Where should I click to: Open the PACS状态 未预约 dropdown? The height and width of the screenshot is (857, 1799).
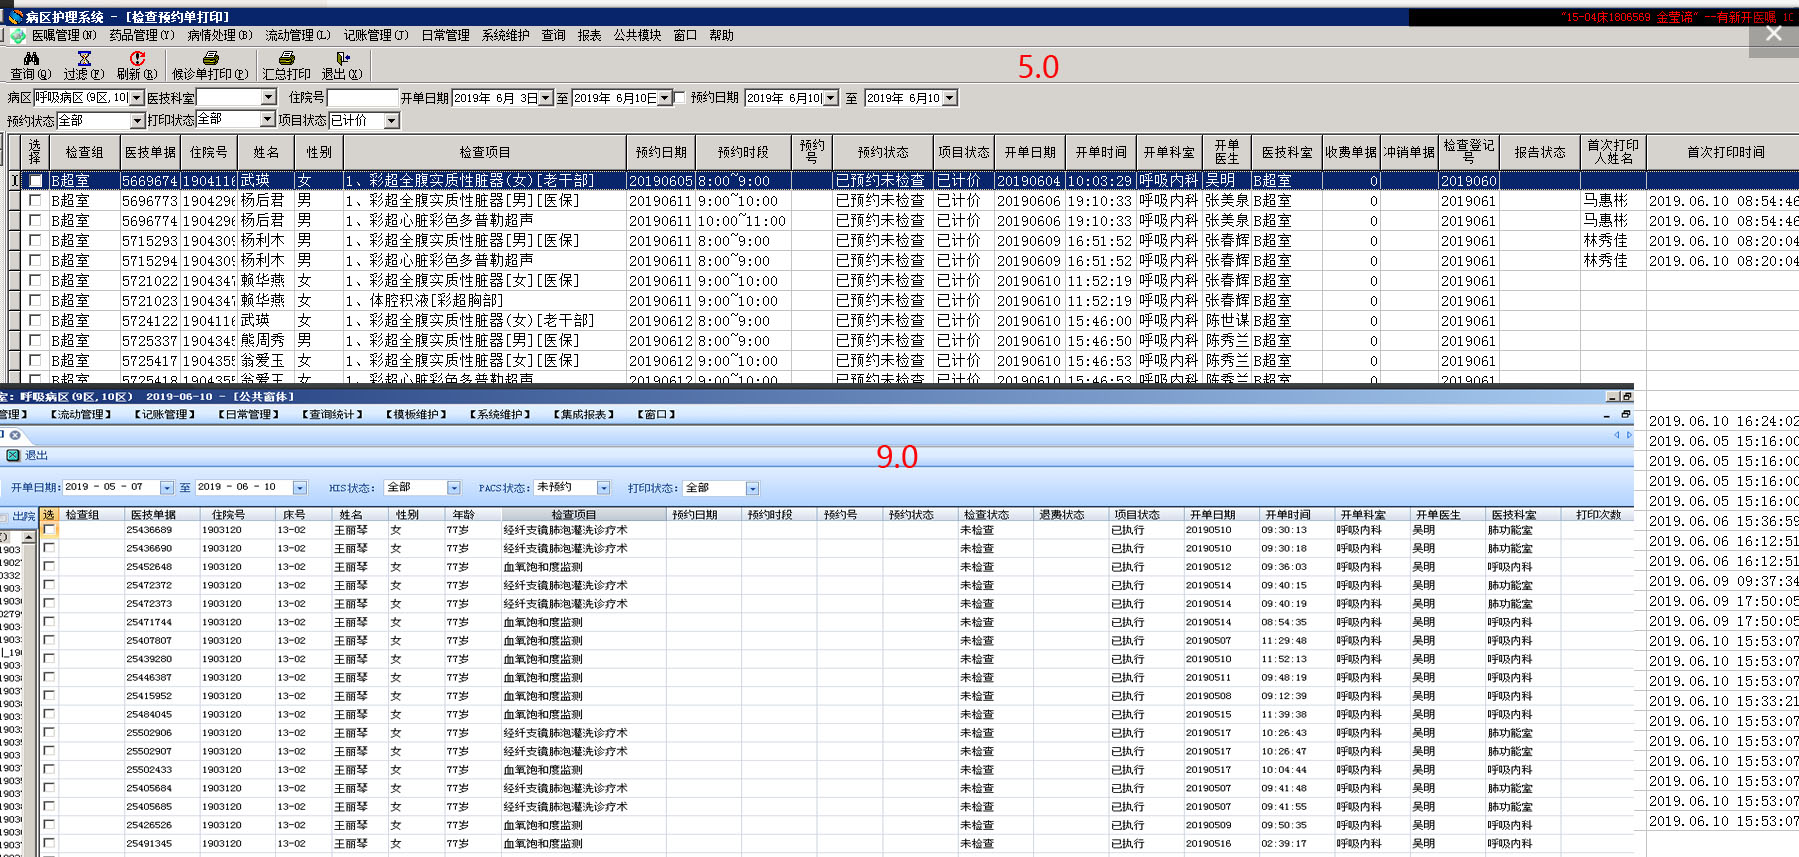coord(604,488)
